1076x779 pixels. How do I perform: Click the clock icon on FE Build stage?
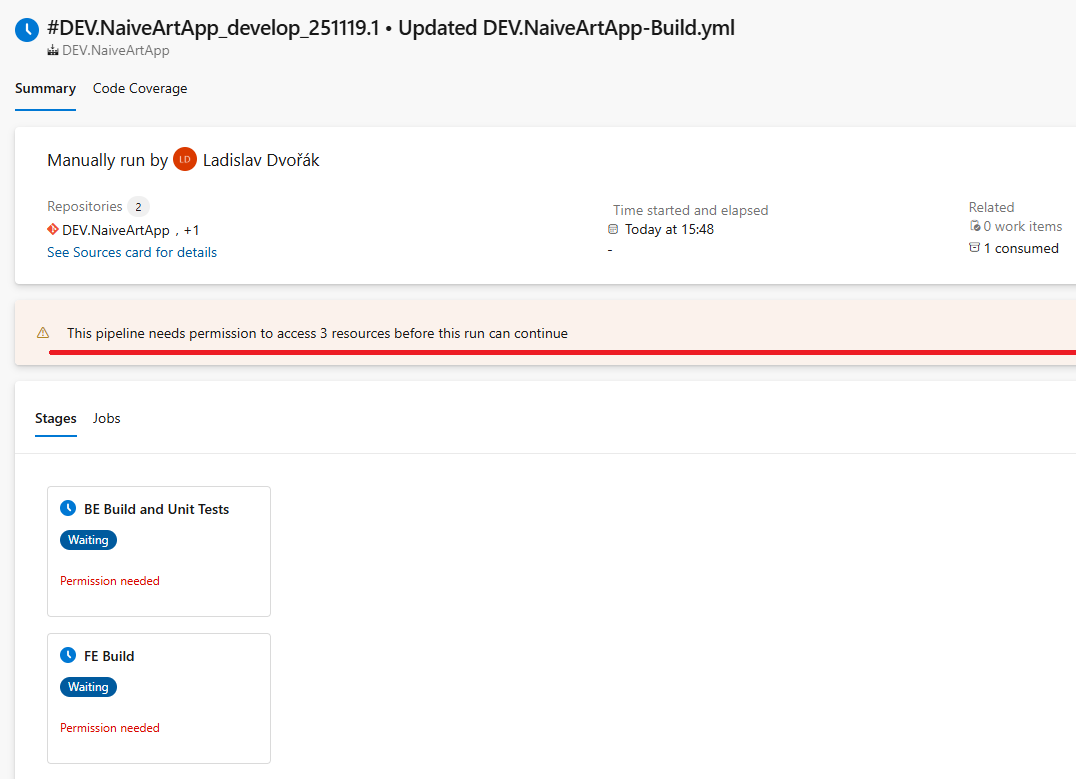68,655
